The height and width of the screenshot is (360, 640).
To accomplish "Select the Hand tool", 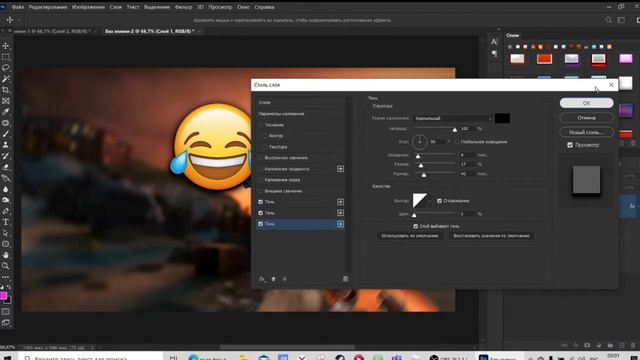I will tap(6, 255).
